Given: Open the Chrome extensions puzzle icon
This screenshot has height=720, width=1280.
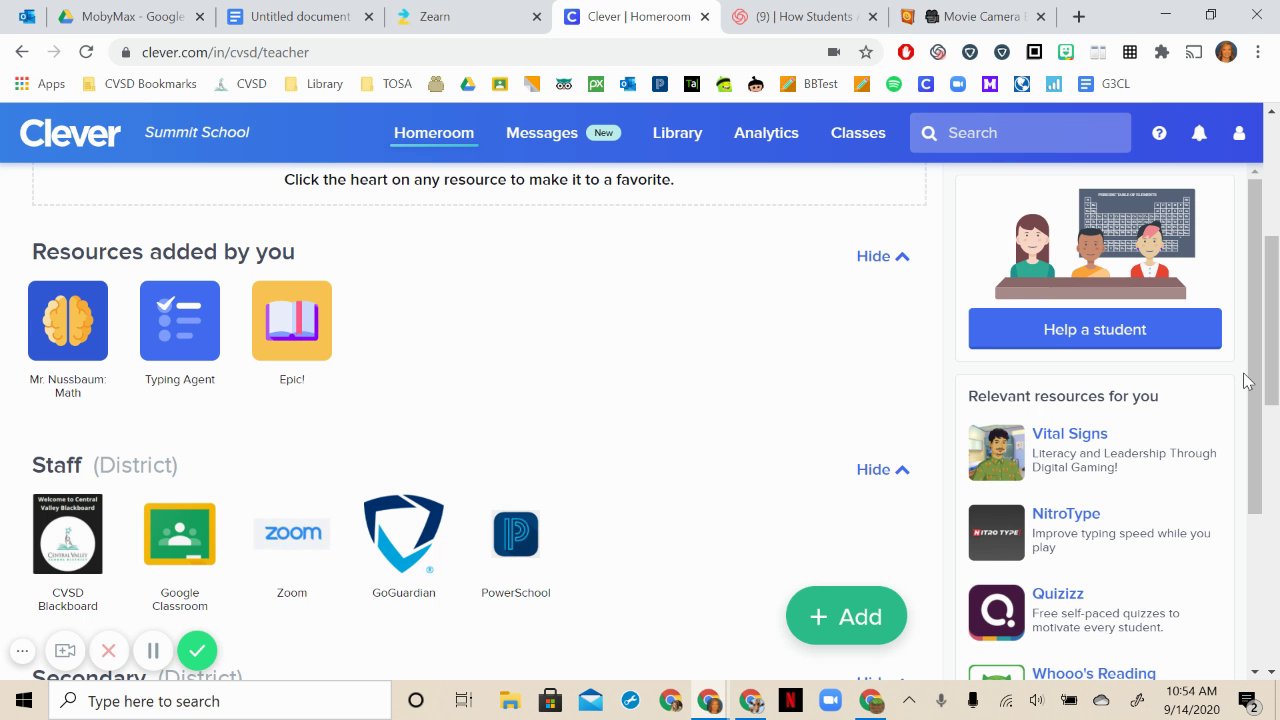Looking at the screenshot, I should click(x=1161, y=52).
